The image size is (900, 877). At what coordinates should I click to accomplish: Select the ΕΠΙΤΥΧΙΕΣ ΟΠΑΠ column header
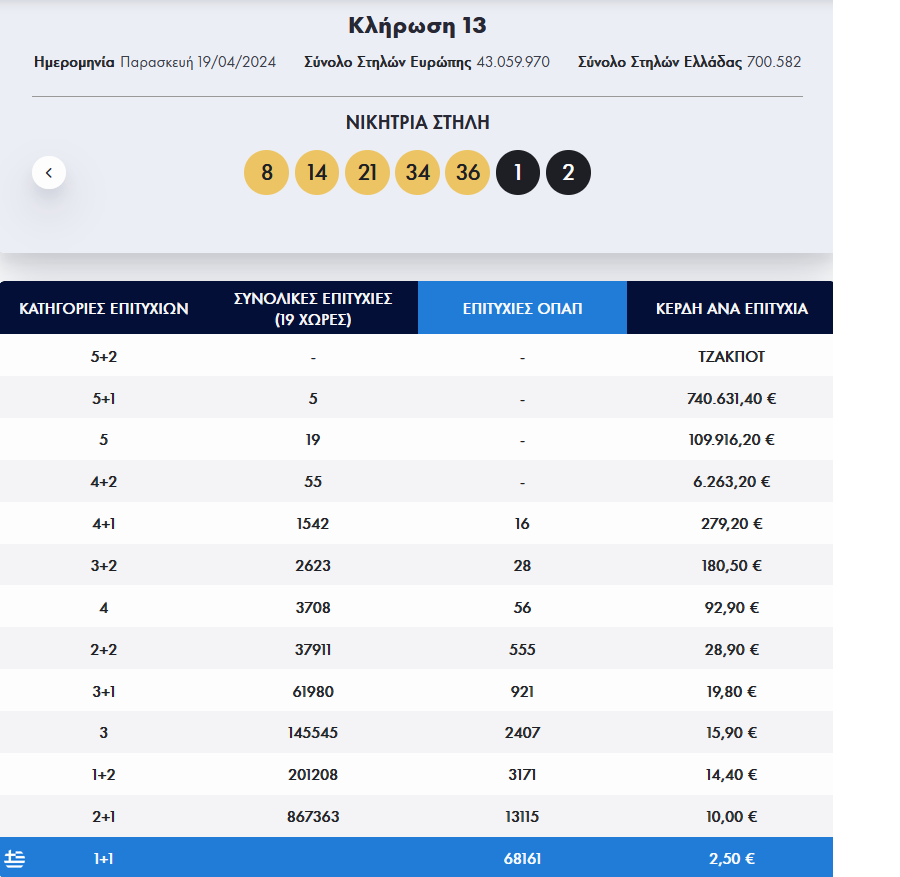tap(522, 308)
